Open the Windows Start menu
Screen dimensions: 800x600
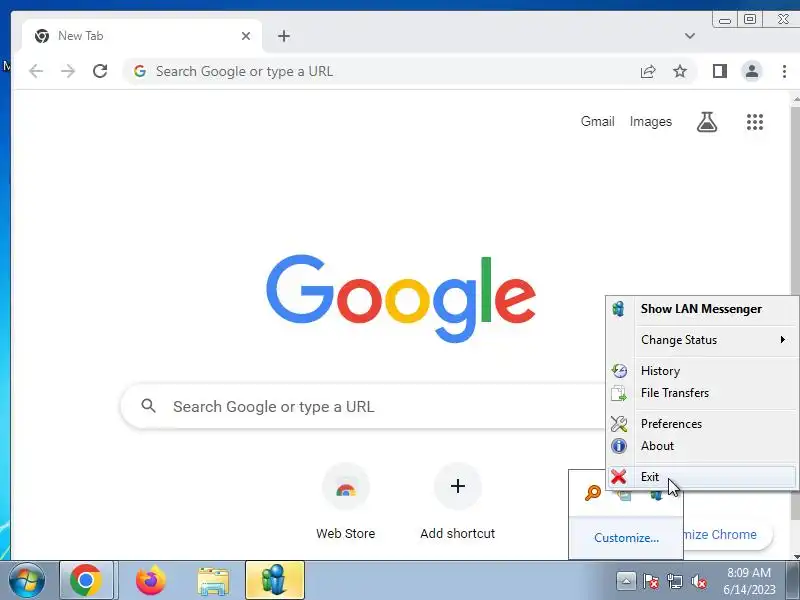[x=27, y=581]
